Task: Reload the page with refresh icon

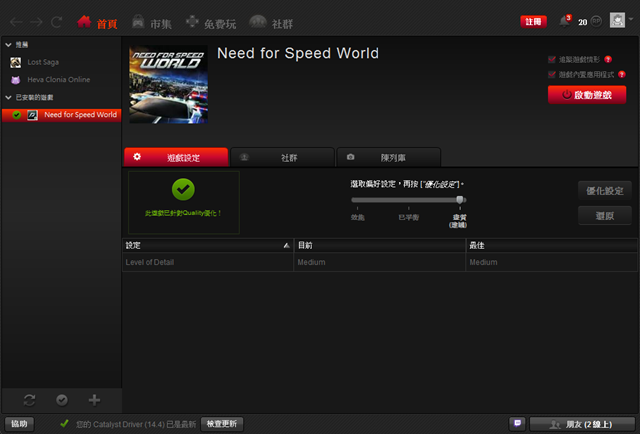Action: pyautogui.click(x=56, y=22)
